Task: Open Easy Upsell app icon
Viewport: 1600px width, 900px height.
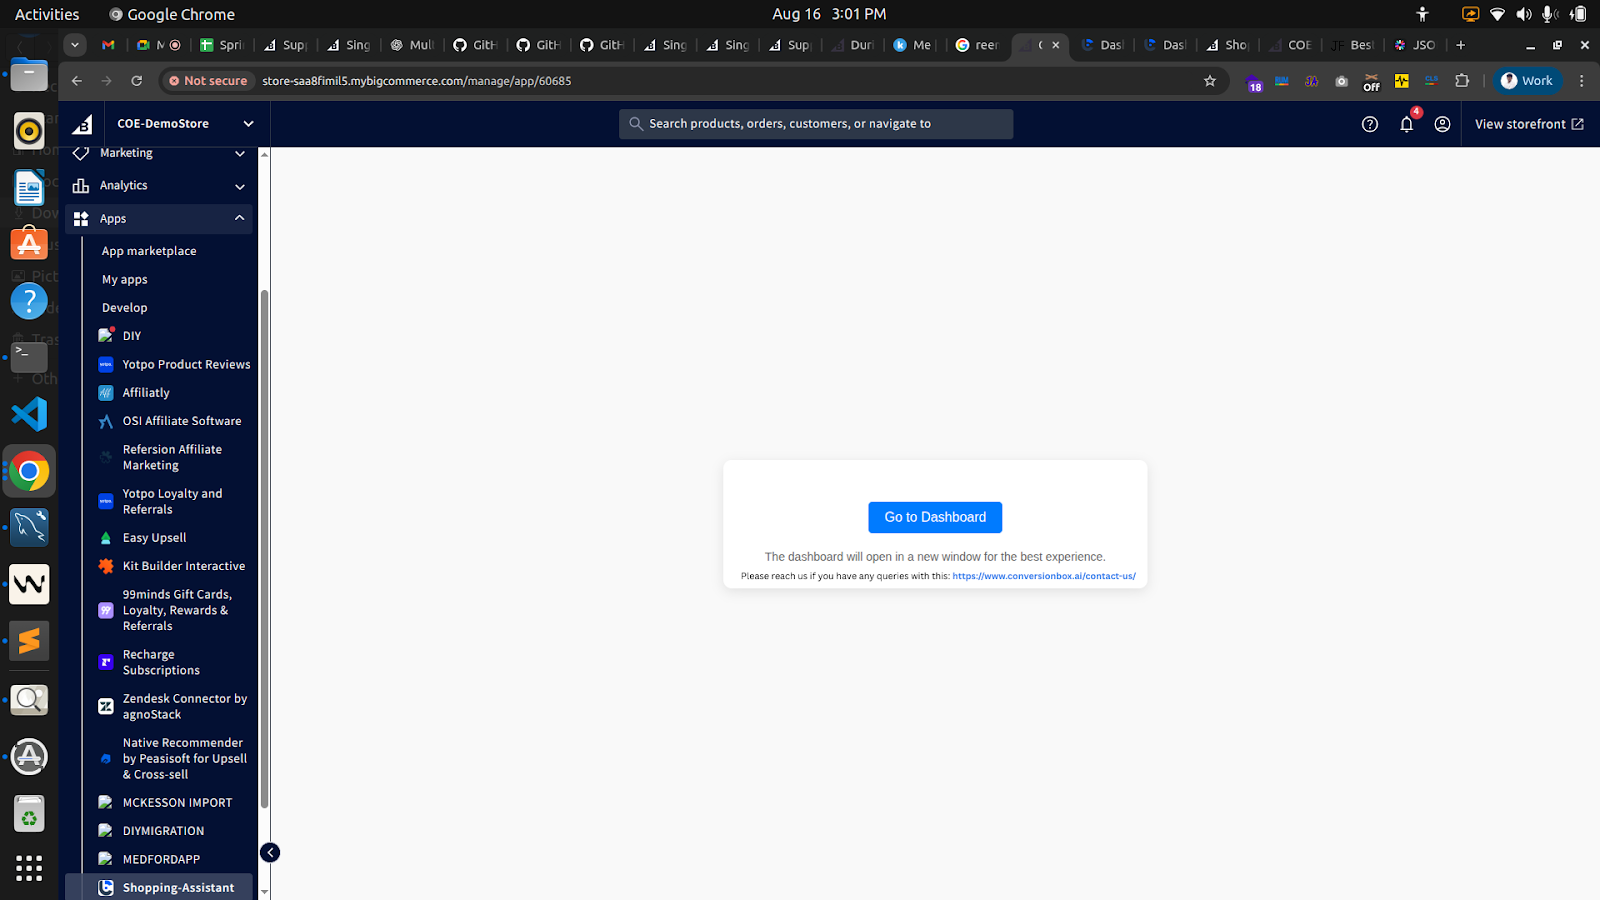Action: (106, 538)
